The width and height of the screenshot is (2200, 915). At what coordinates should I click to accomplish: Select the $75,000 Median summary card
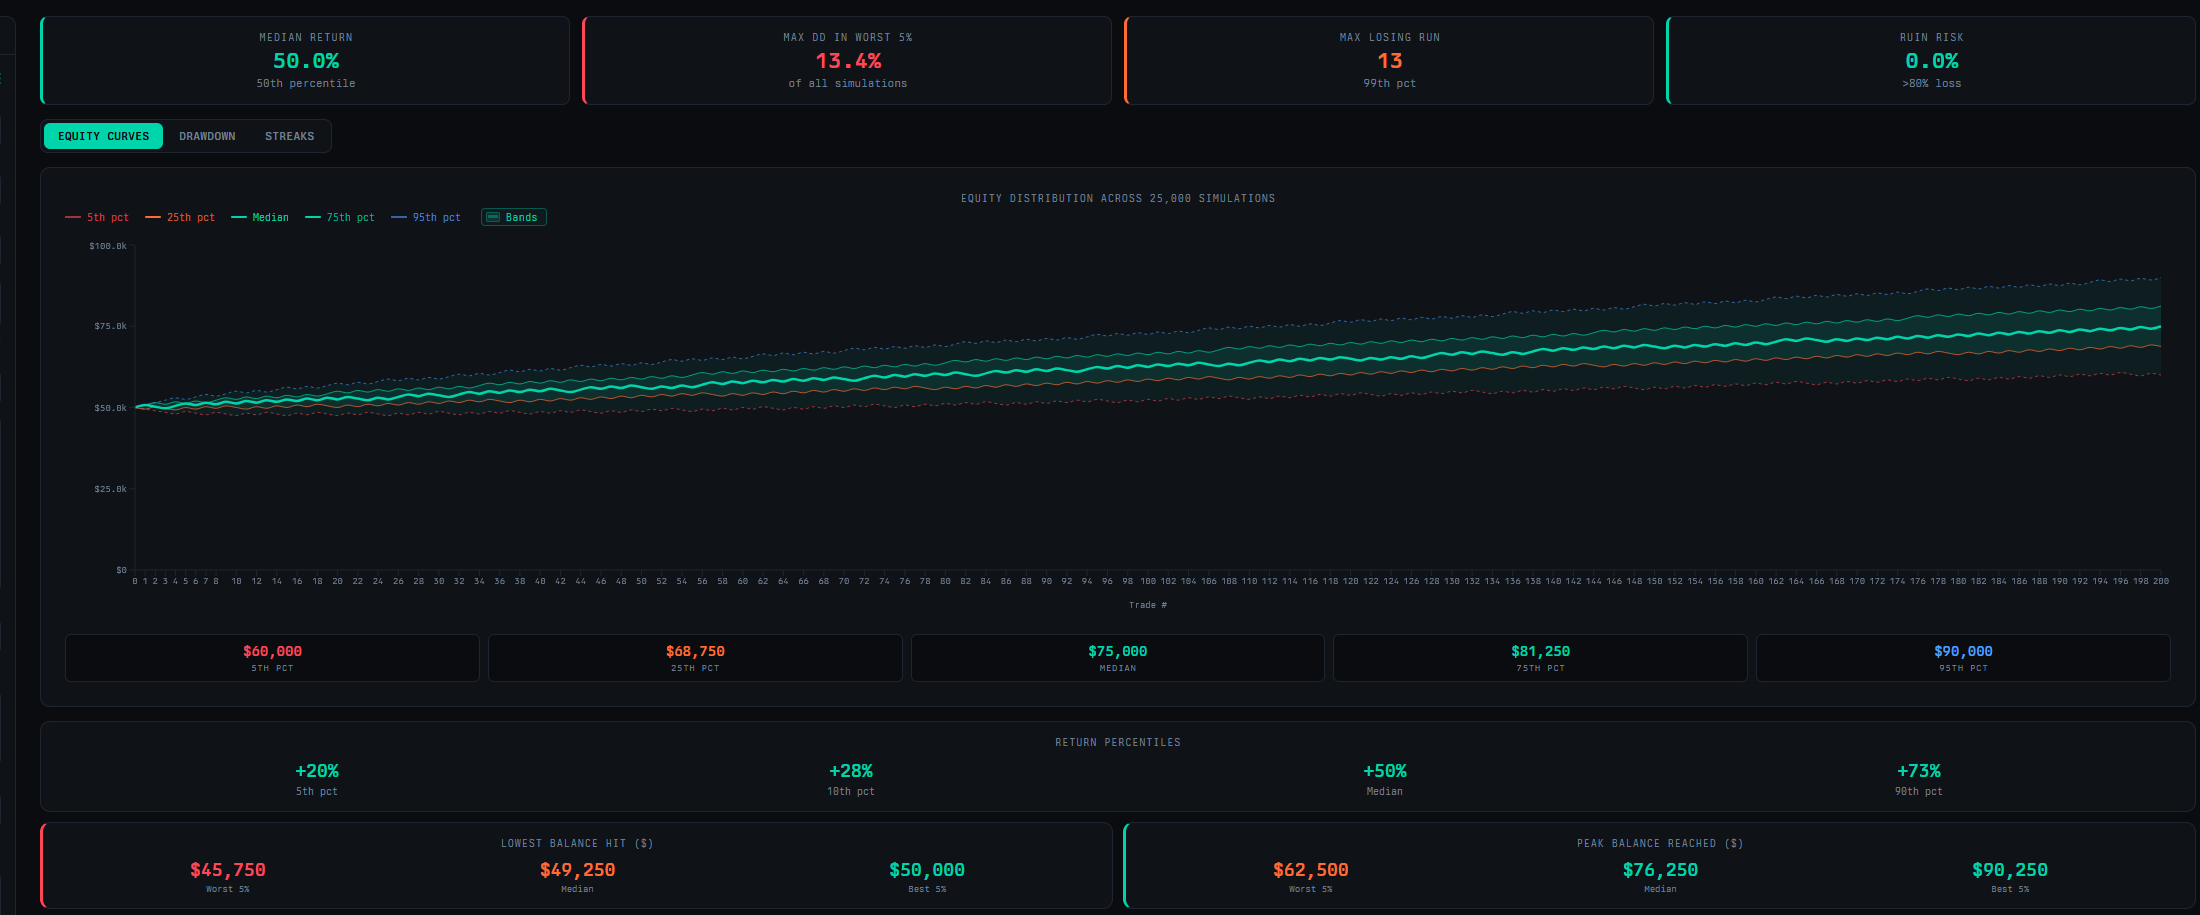(x=1117, y=657)
